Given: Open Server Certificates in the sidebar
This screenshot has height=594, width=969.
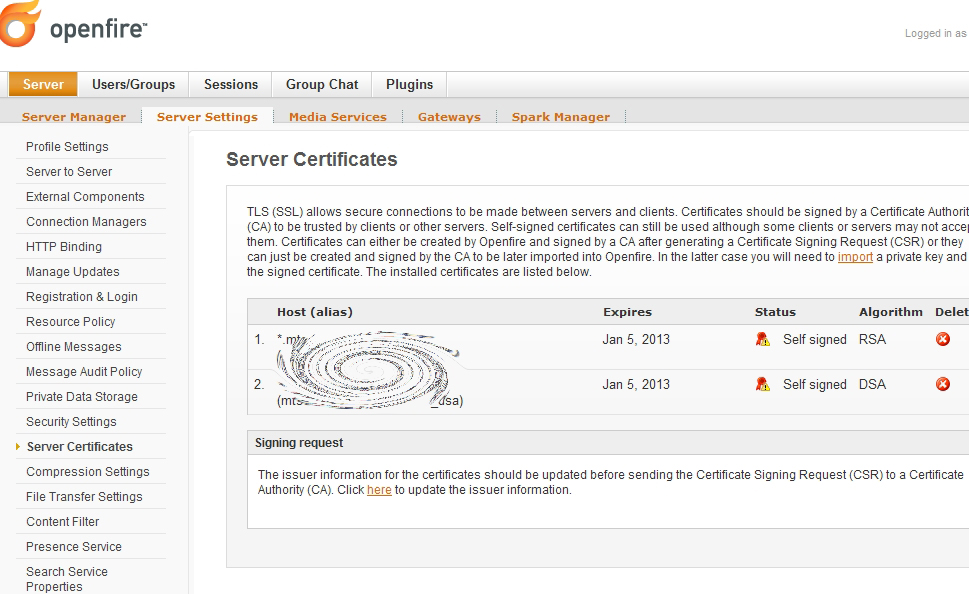Looking at the screenshot, I should coord(80,447).
